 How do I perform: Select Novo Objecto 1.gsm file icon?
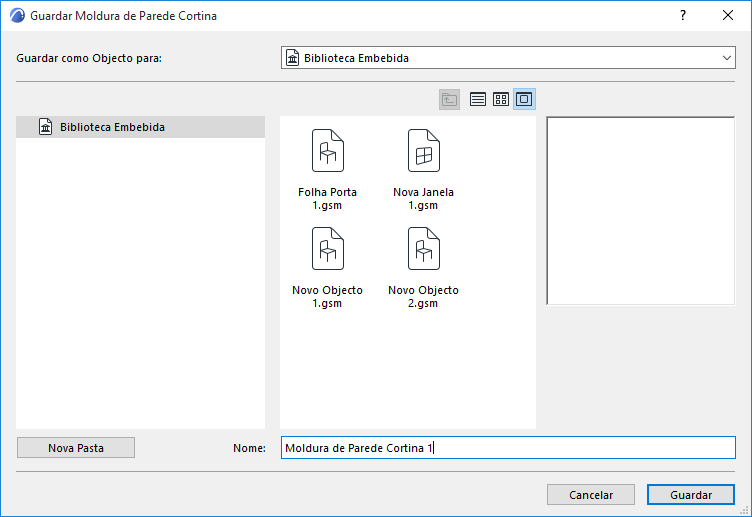click(x=328, y=248)
